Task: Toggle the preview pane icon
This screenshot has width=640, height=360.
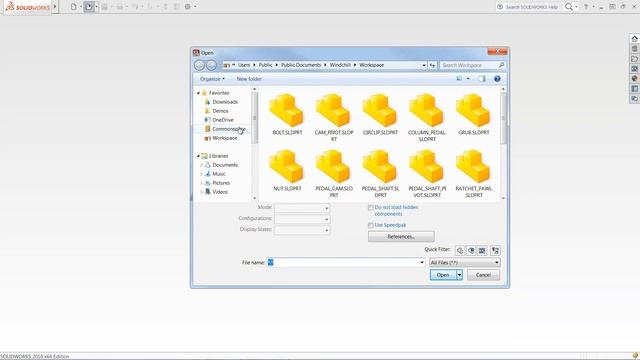Action: [x=482, y=79]
